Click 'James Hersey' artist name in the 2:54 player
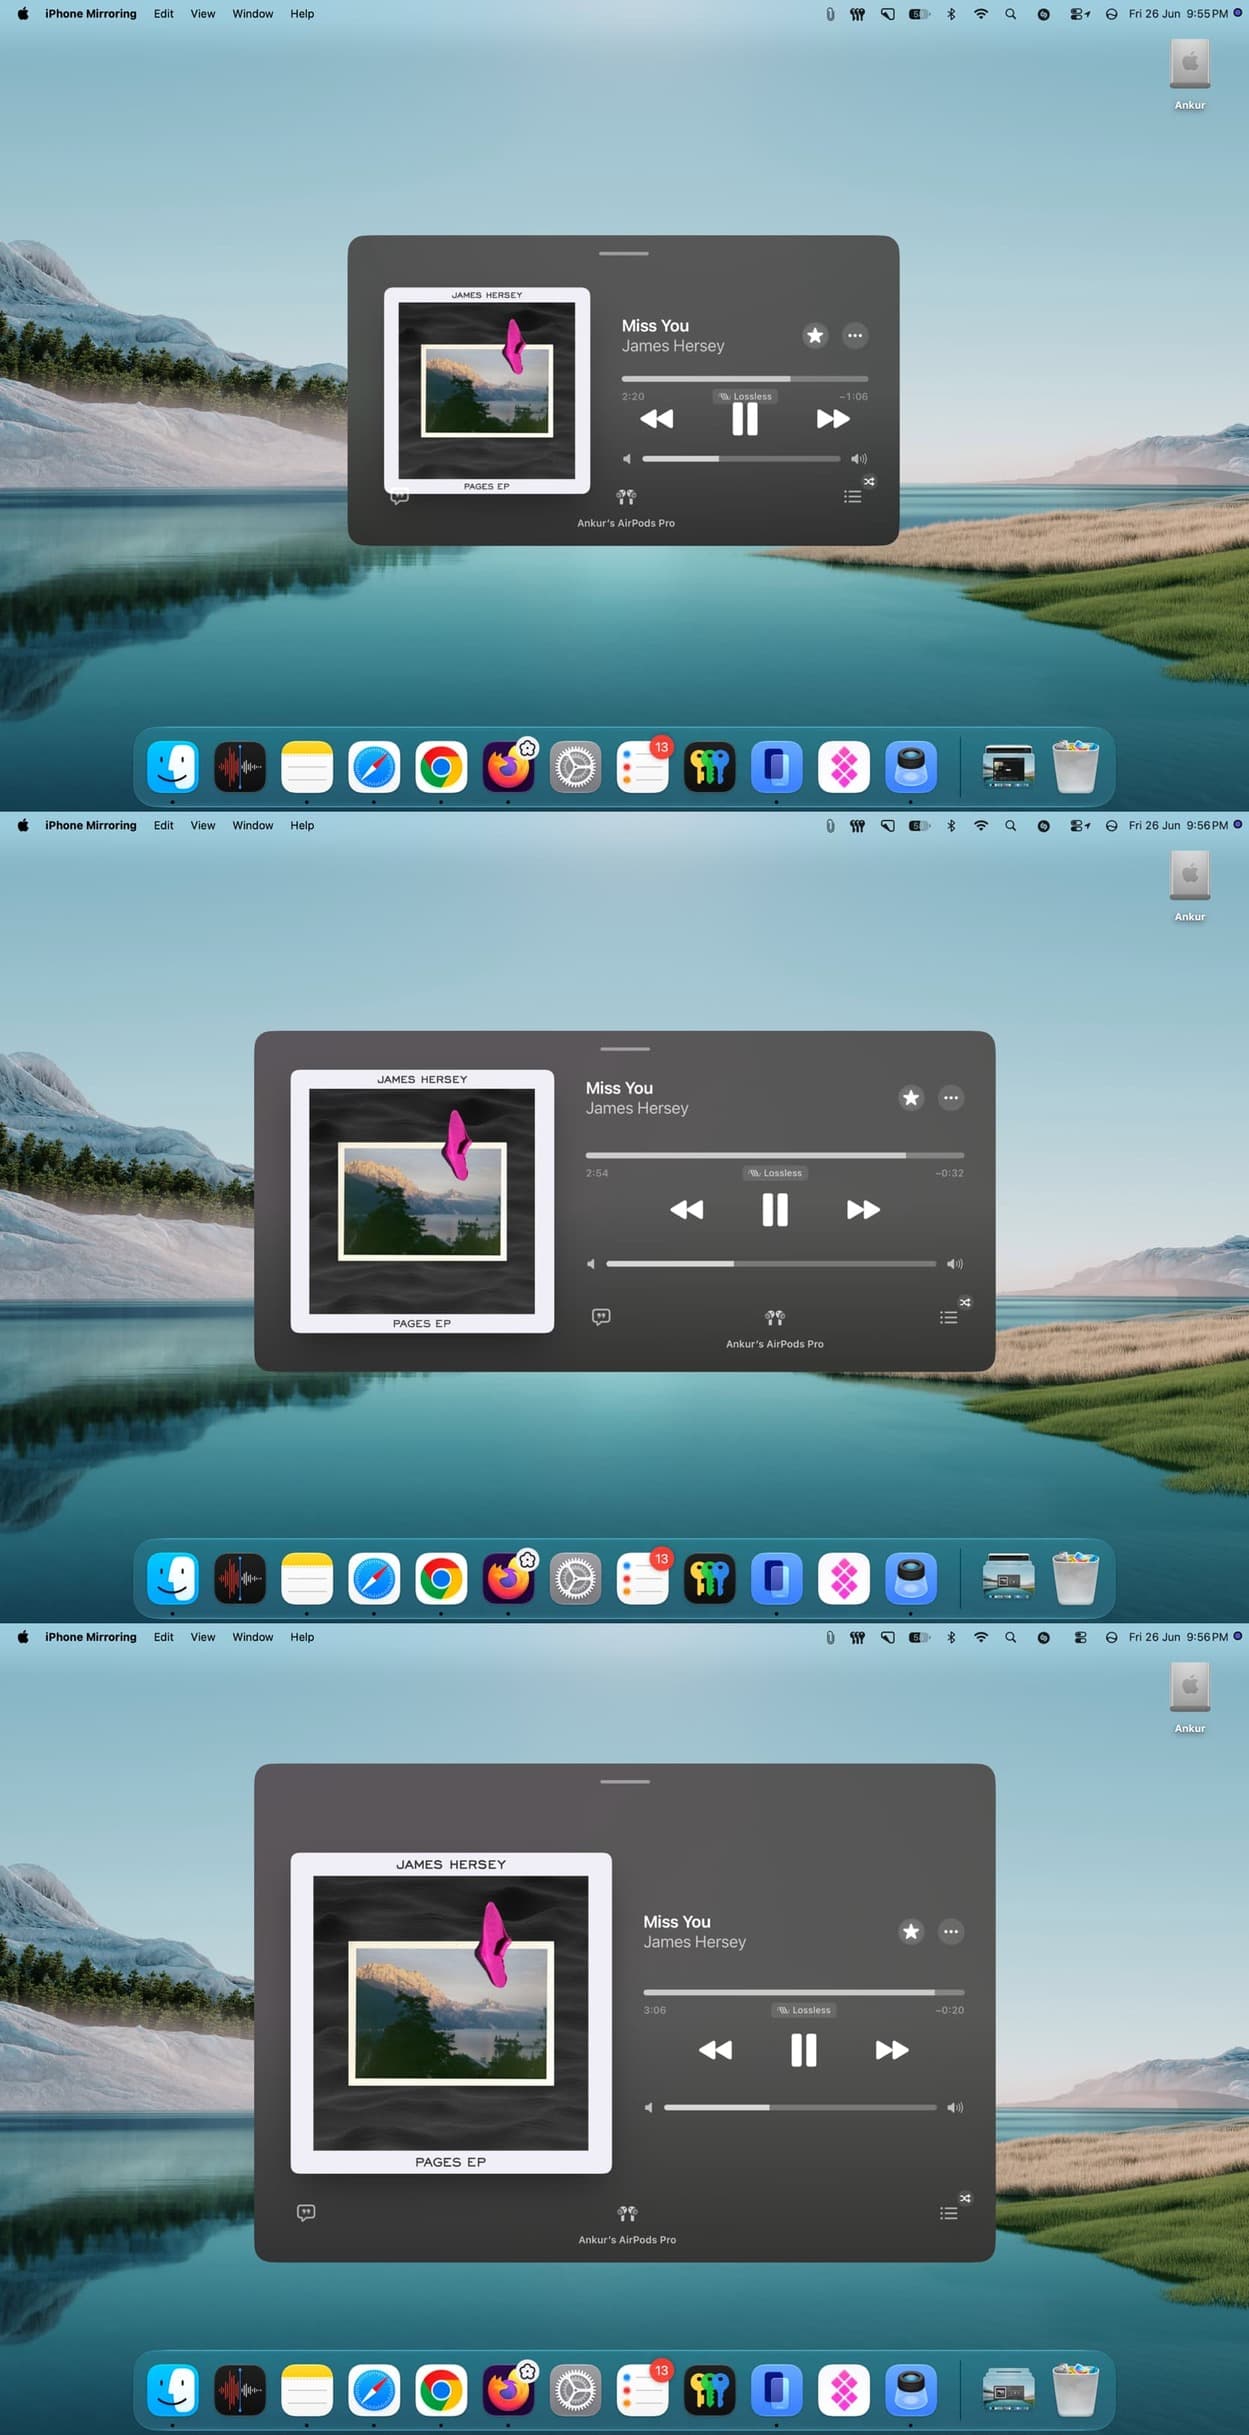Viewport: 1249px width, 2435px height. point(637,1108)
